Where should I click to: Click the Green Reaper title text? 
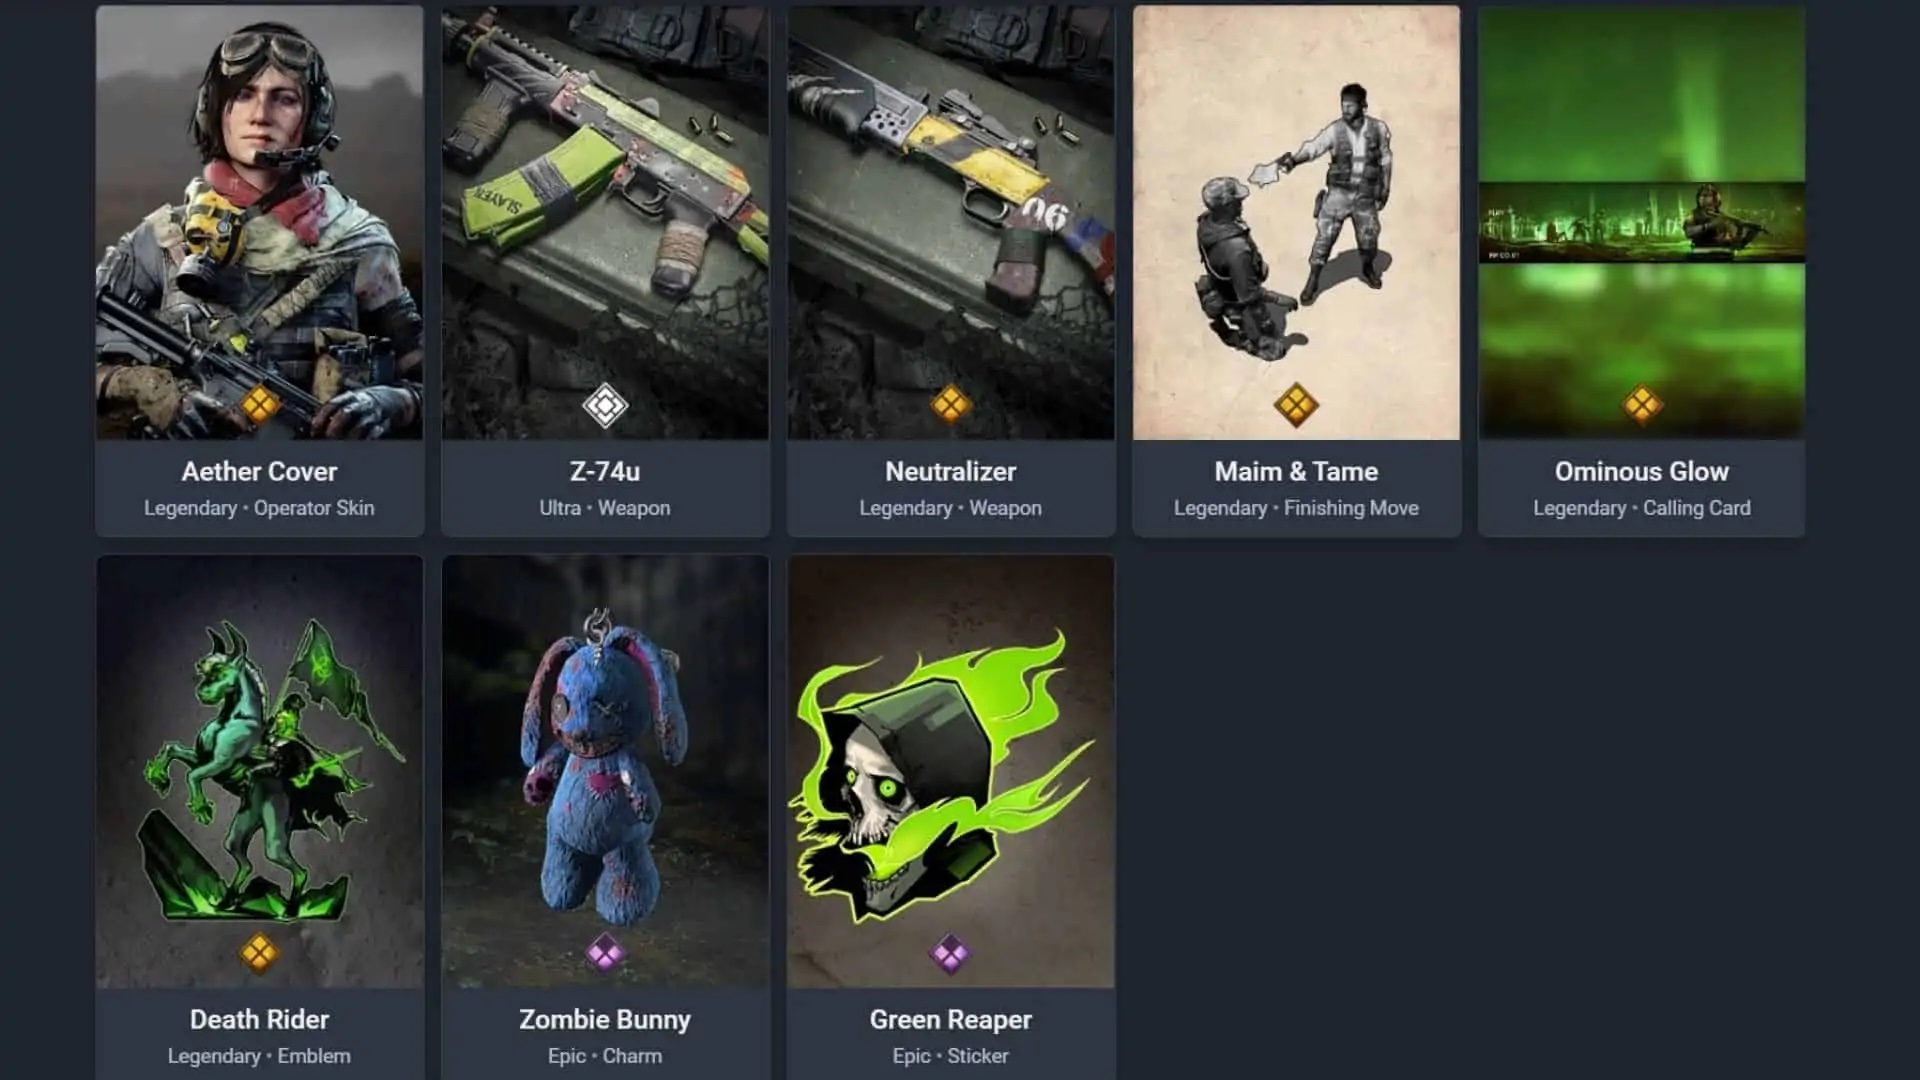[x=950, y=1019]
